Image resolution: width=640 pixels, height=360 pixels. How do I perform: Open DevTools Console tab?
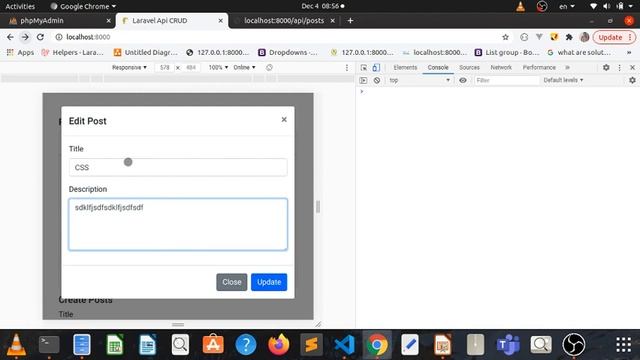pyautogui.click(x=438, y=67)
